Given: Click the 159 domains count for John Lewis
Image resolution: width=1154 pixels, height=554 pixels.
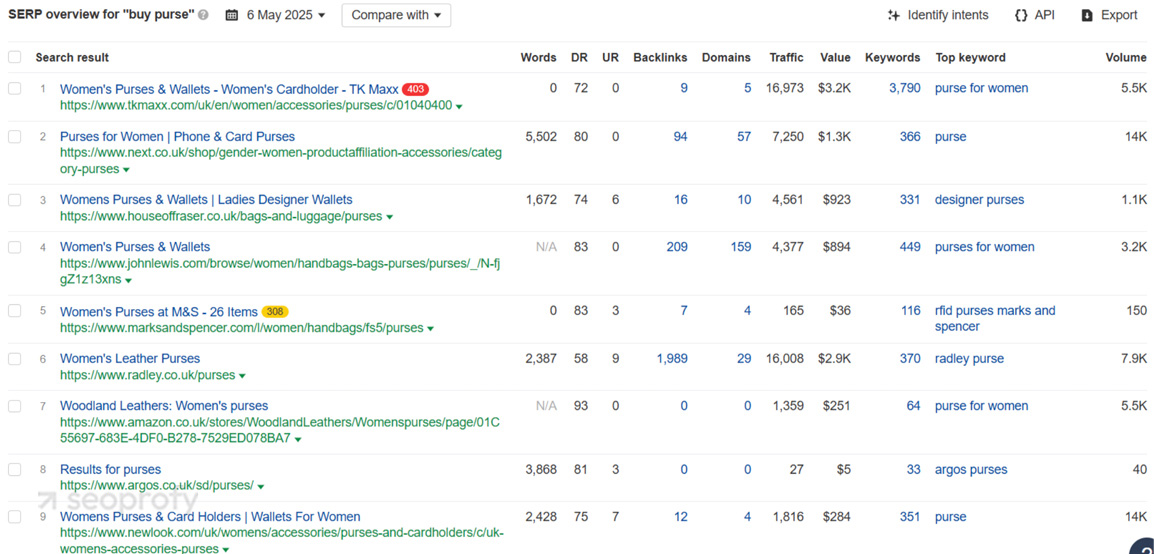Looking at the screenshot, I should point(741,247).
